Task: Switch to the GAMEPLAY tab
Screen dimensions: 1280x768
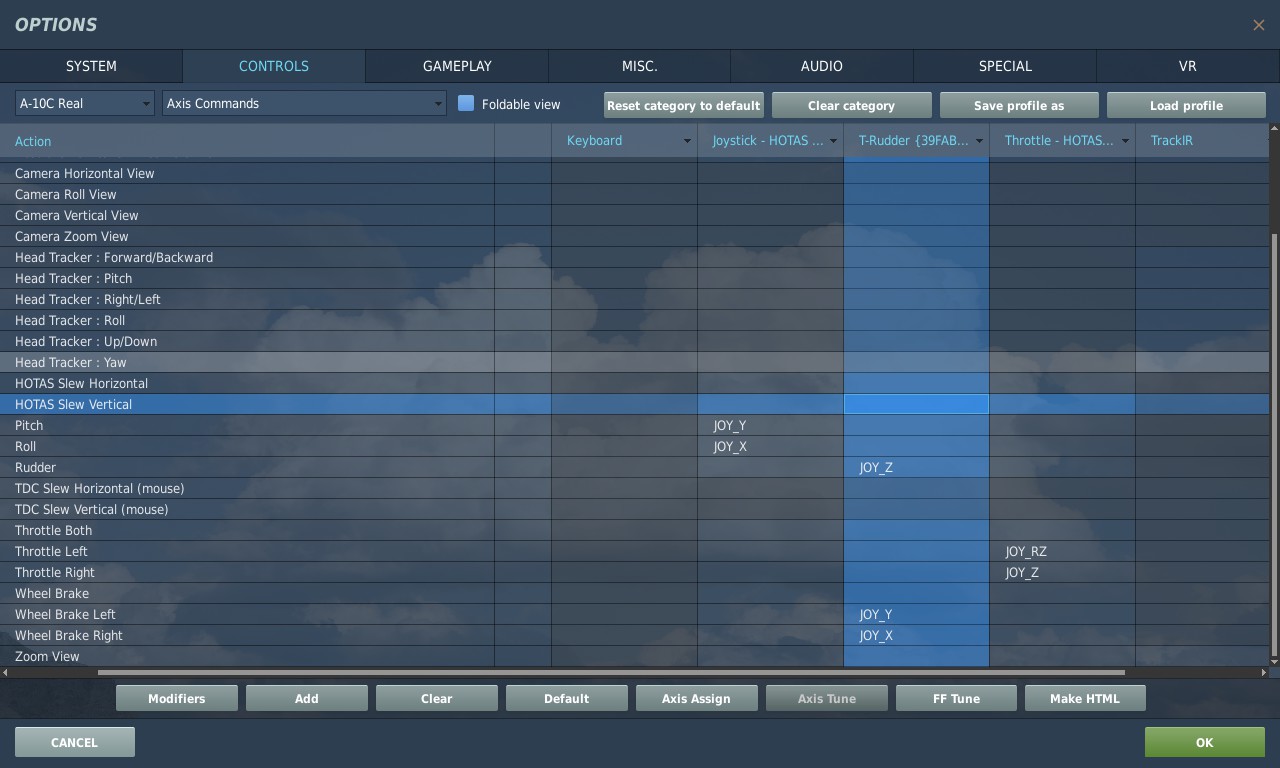Action: [x=457, y=66]
